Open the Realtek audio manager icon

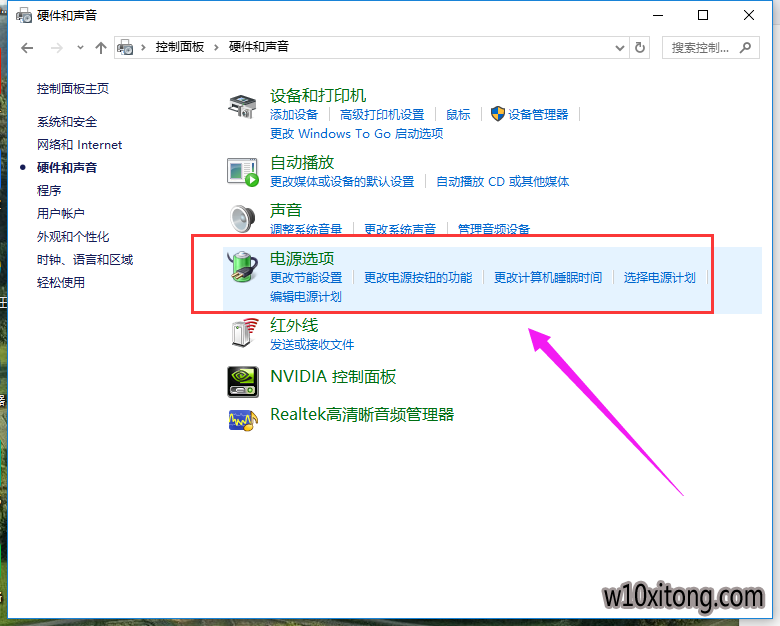coord(243,420)
